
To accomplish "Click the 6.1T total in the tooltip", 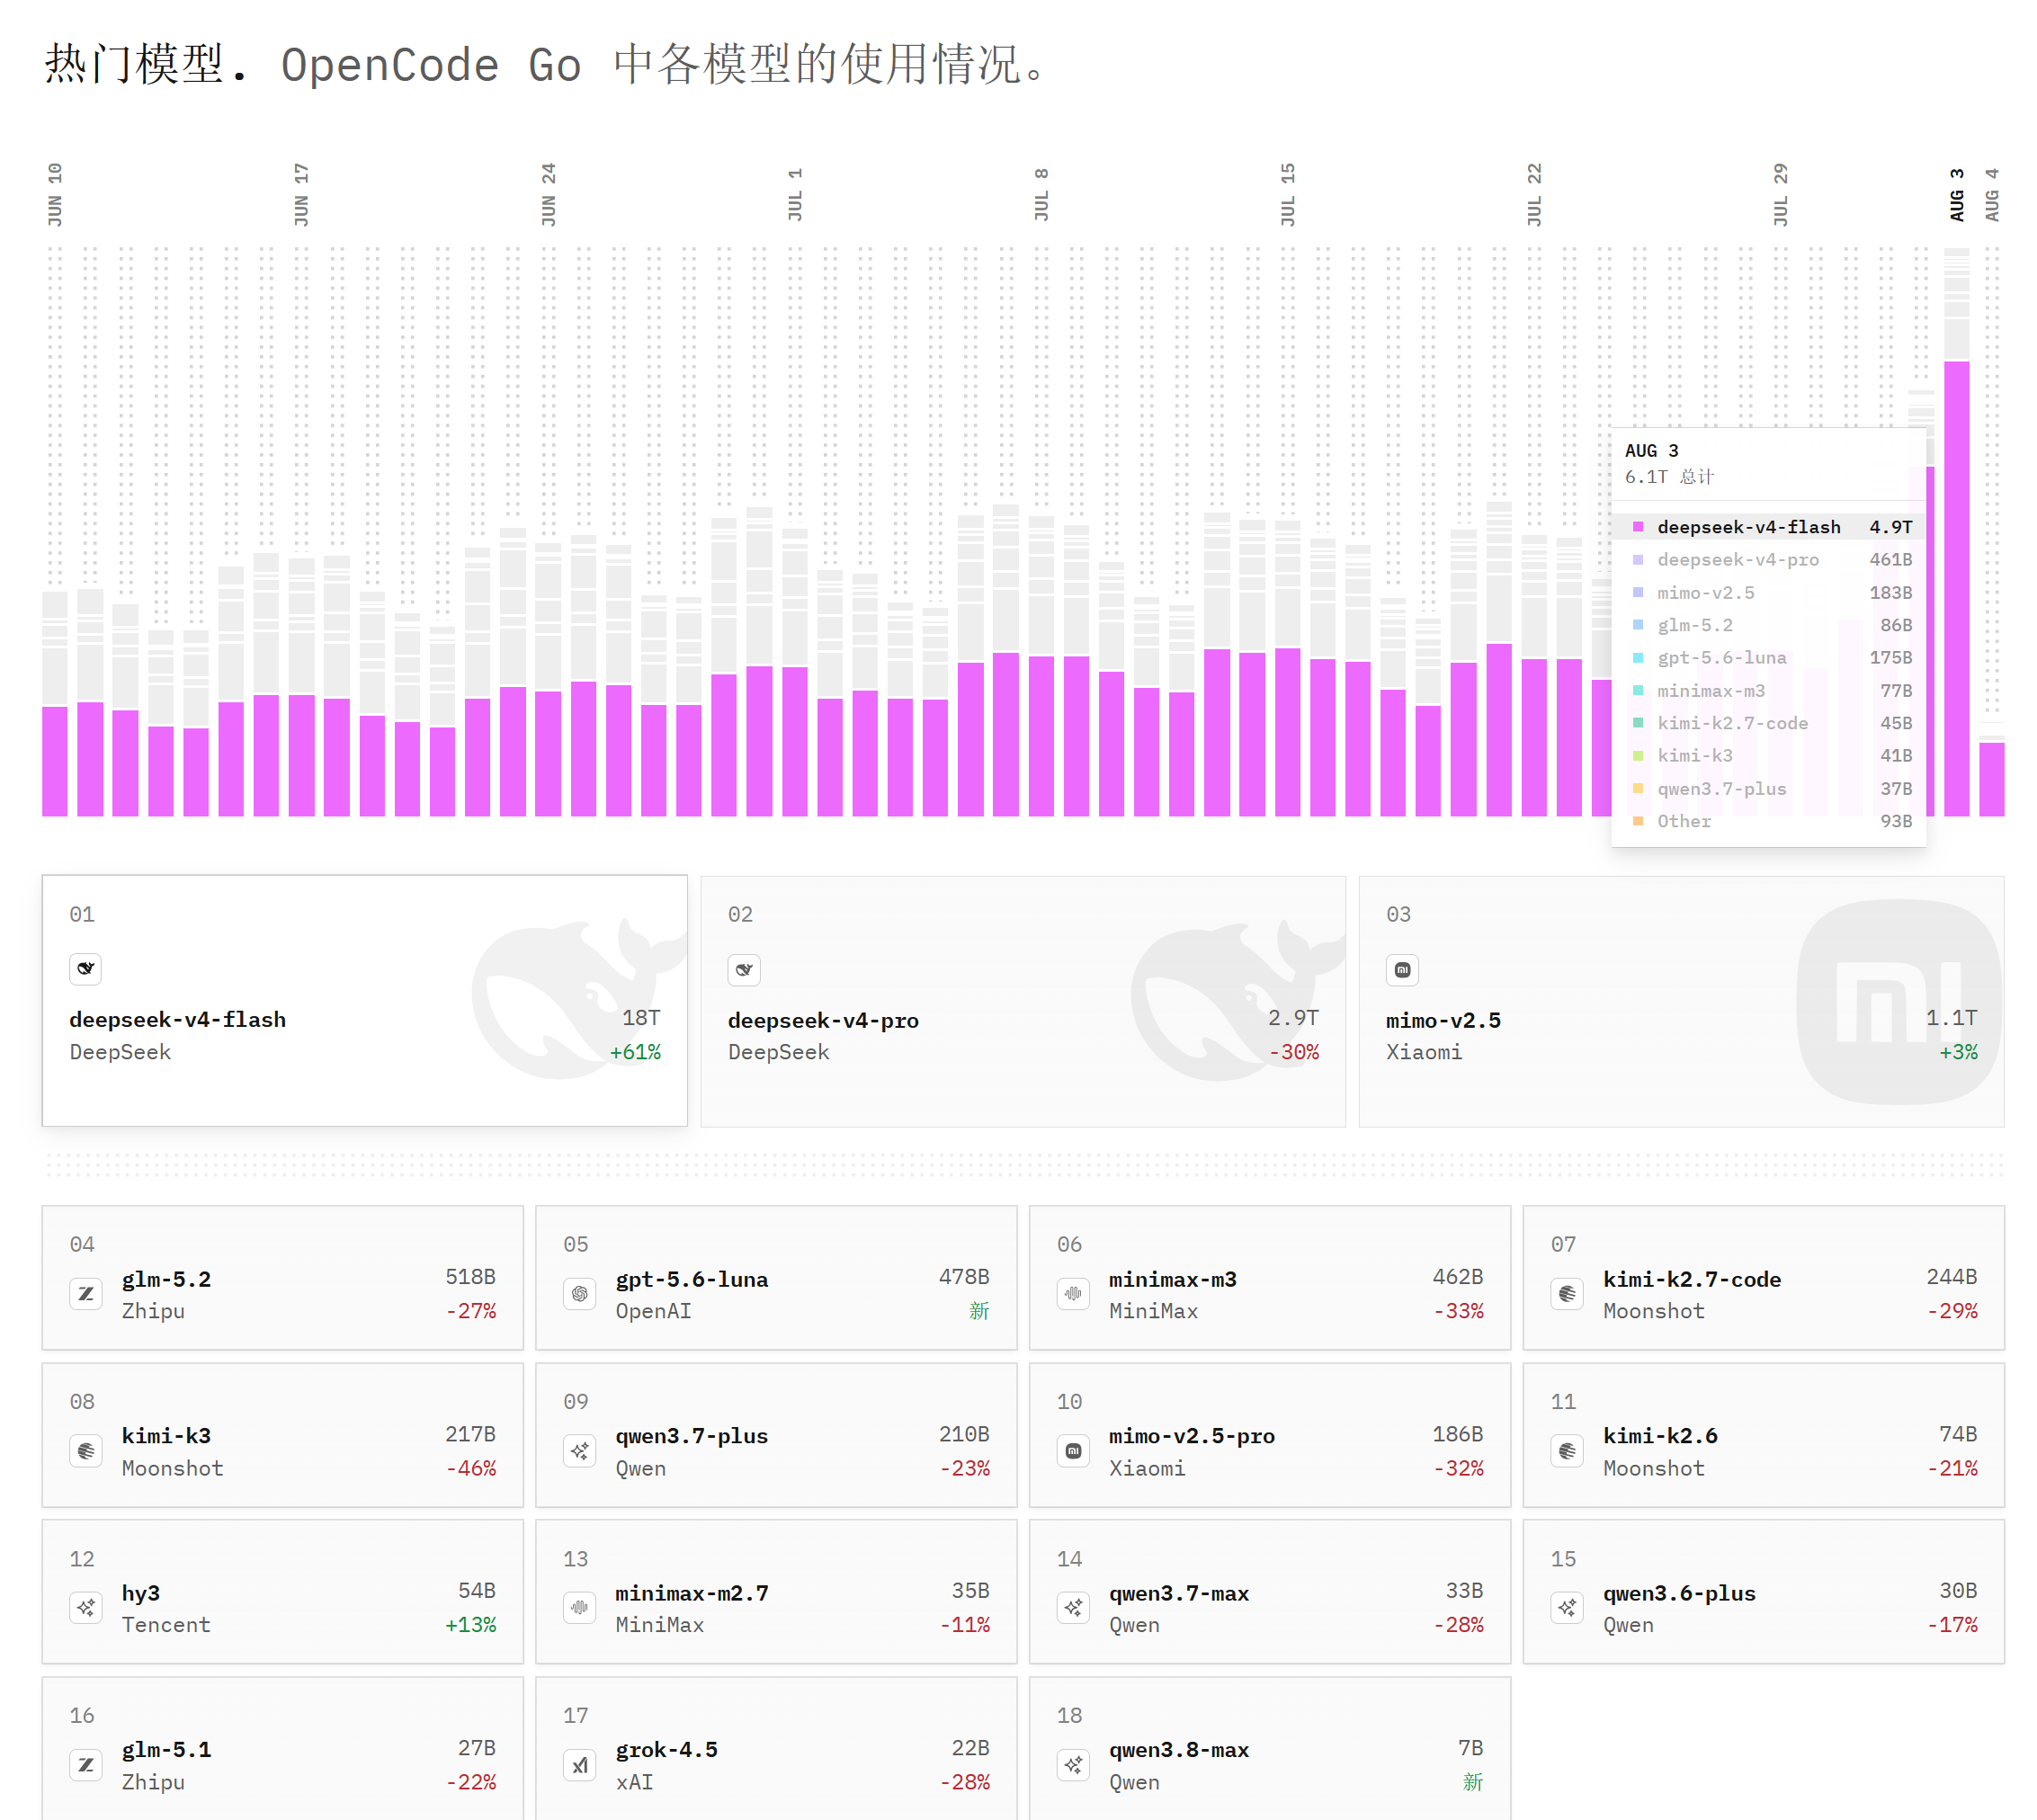I will tap(1669, 477).
